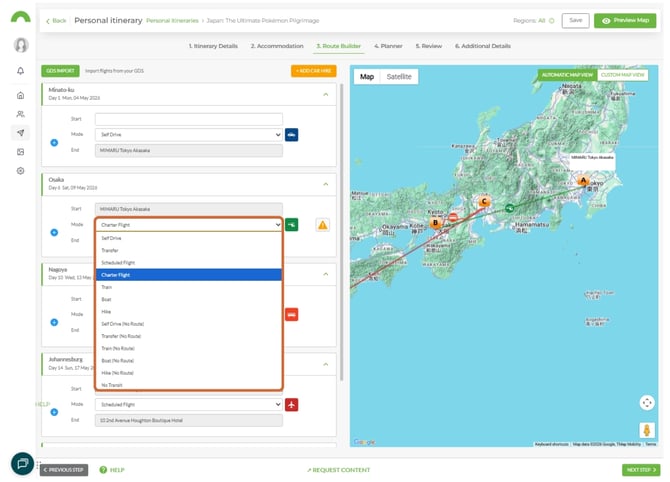The image size is (670, 482).
Task: Go to 4. Planner tab
Action: (x=388, y=46)
